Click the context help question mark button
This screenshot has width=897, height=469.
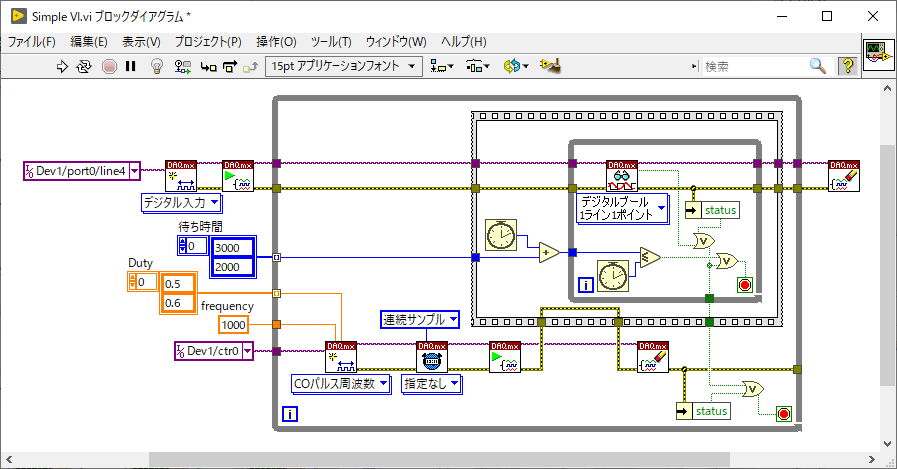[x=847, y=66]
